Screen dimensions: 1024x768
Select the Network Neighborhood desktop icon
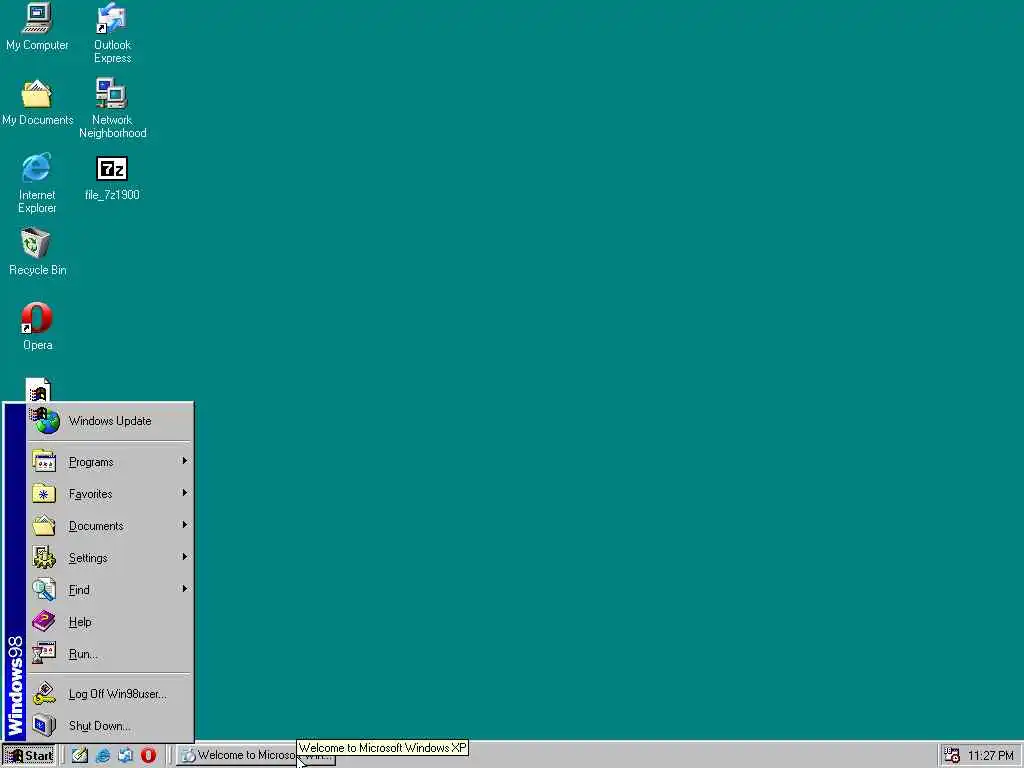click(112, 108)
